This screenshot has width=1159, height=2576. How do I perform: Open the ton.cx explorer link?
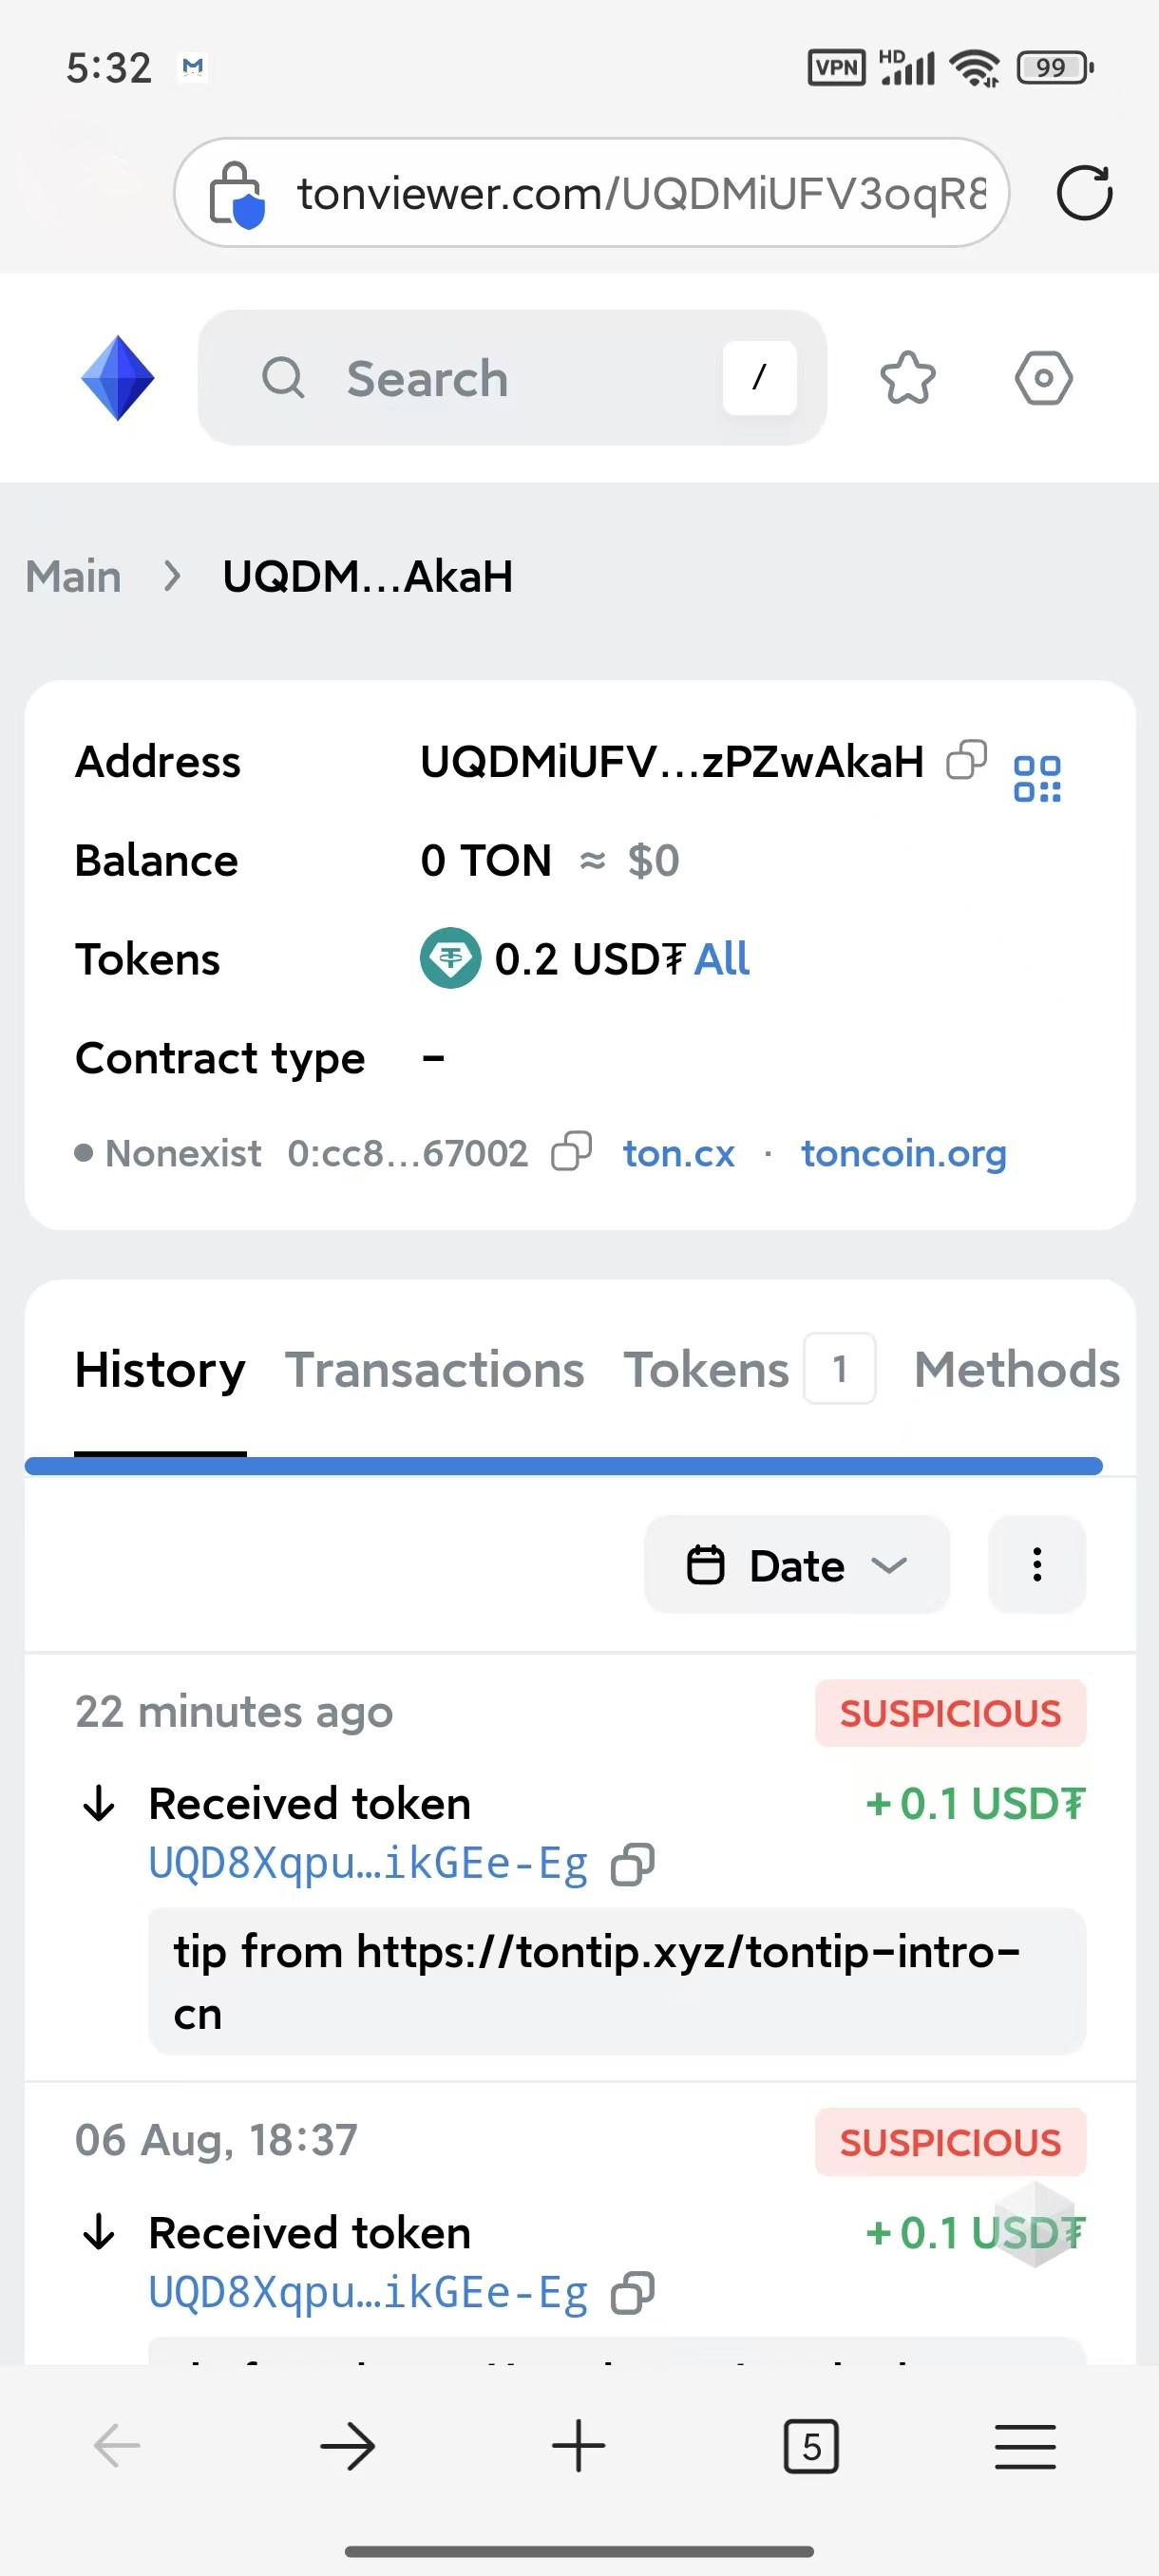click(679, 1153)
